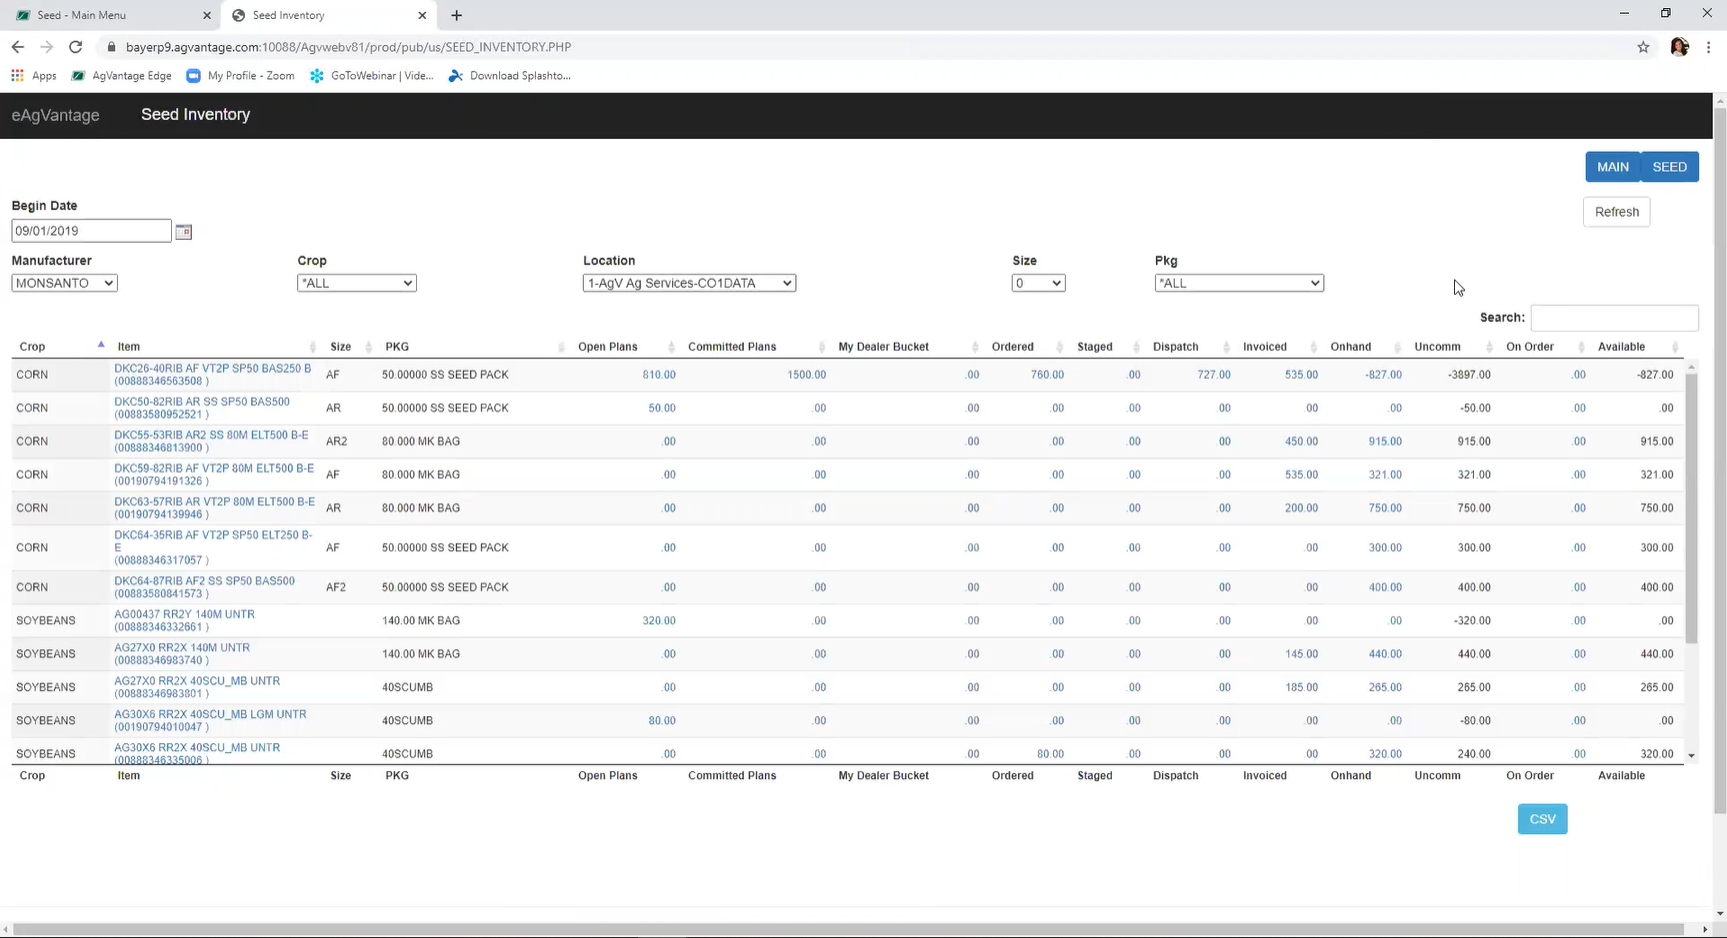This screenshot has width=1727, height=938.
Task: Click into the Begin Date field
Action: click(91, 231)
